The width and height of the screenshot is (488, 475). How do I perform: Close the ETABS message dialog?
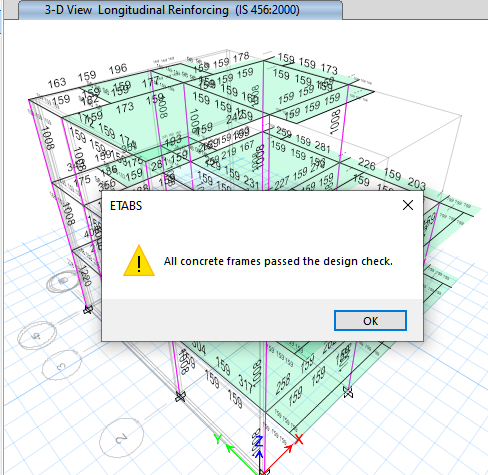tap(408, 205)
